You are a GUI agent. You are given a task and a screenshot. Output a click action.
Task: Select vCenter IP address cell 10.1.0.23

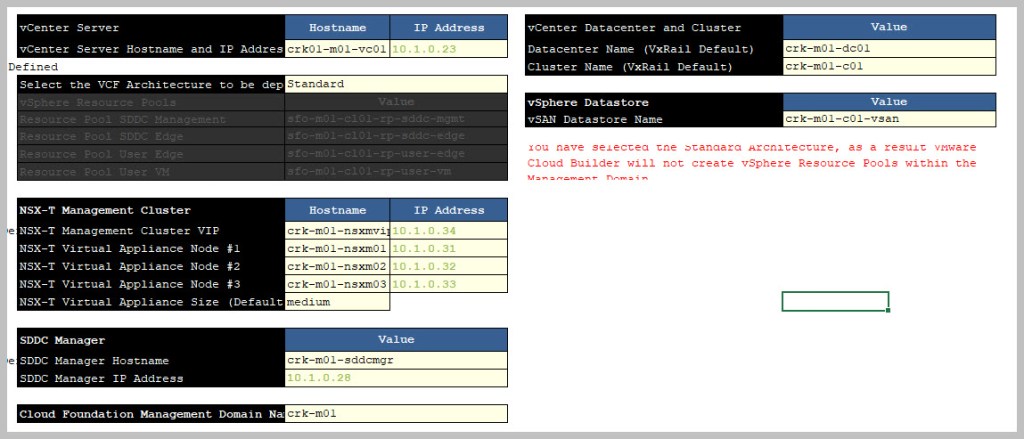449,49
